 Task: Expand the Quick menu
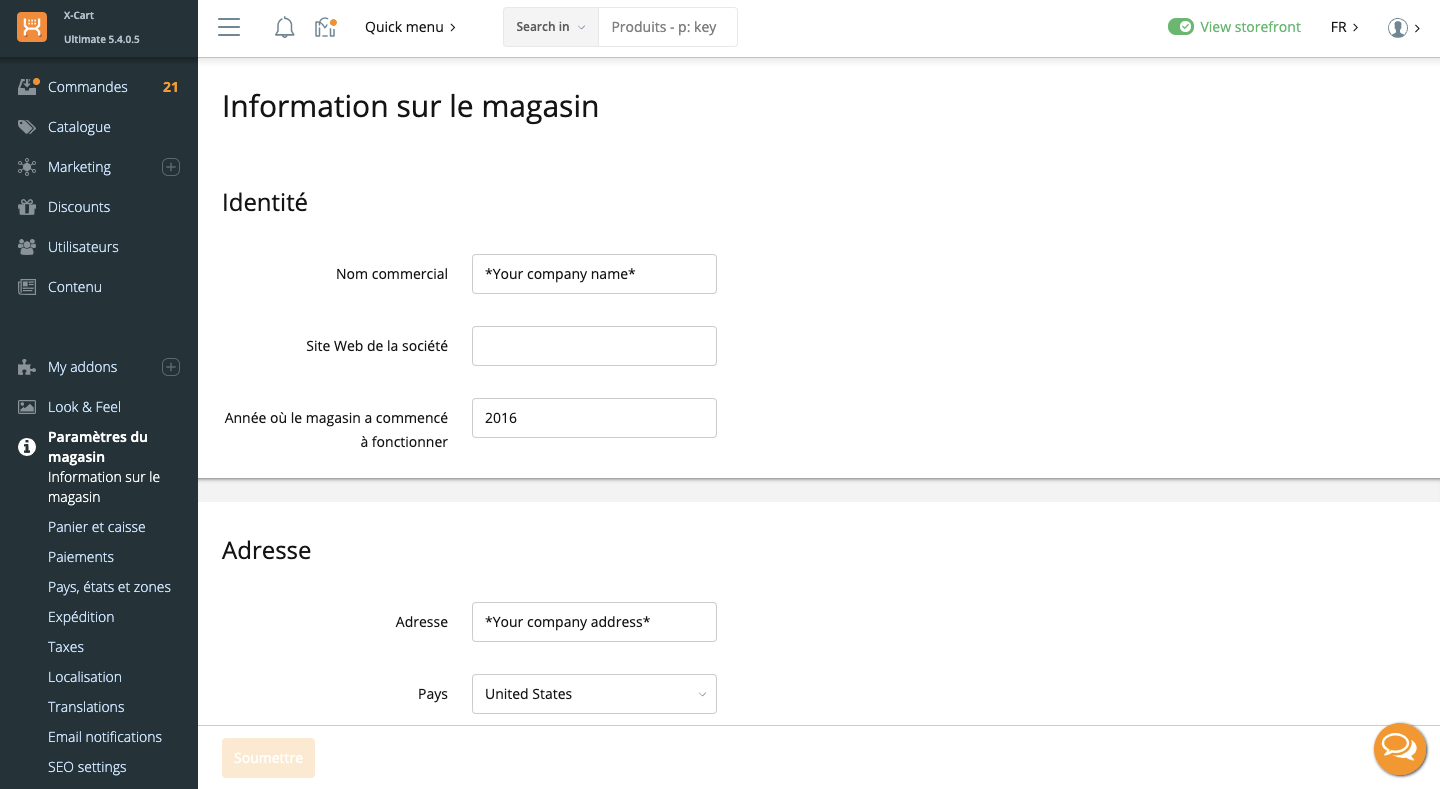tap(410, 27)
